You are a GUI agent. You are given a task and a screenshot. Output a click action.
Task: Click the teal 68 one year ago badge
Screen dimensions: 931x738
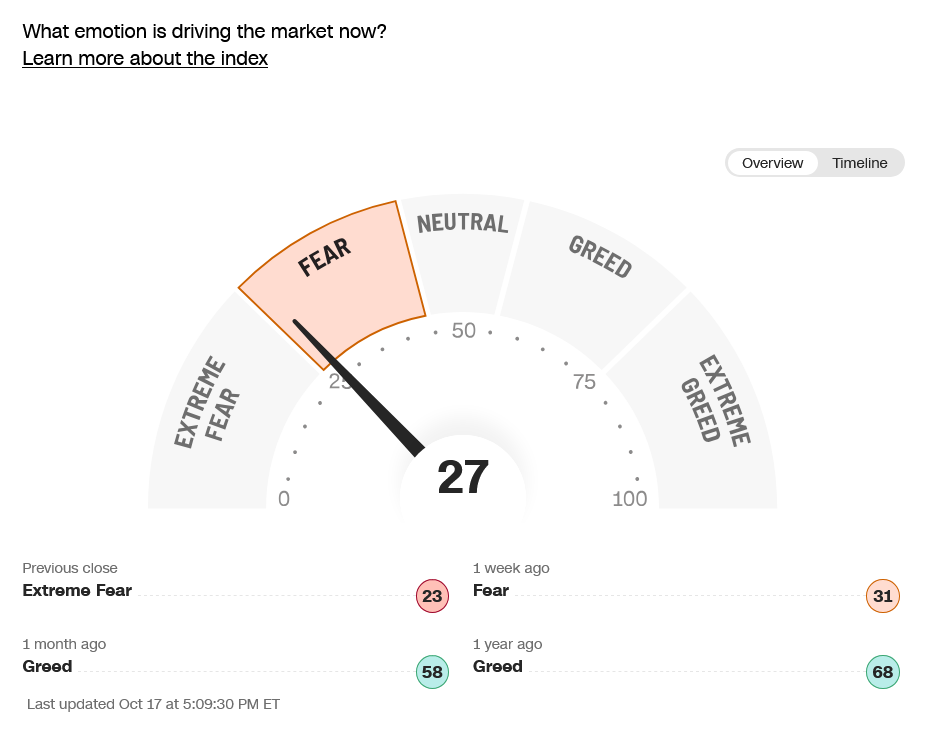[882, 673]
